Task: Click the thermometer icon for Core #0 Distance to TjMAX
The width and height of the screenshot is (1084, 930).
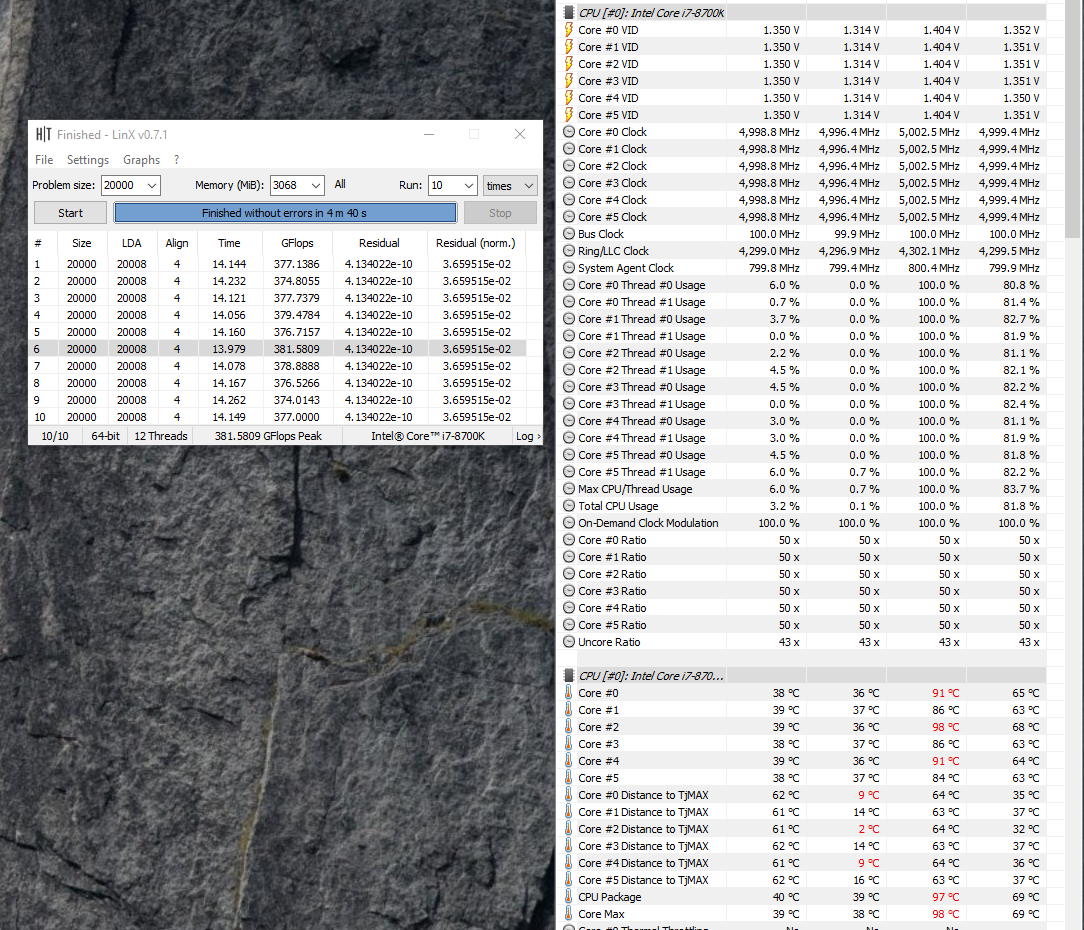Action: click(569, 794)
